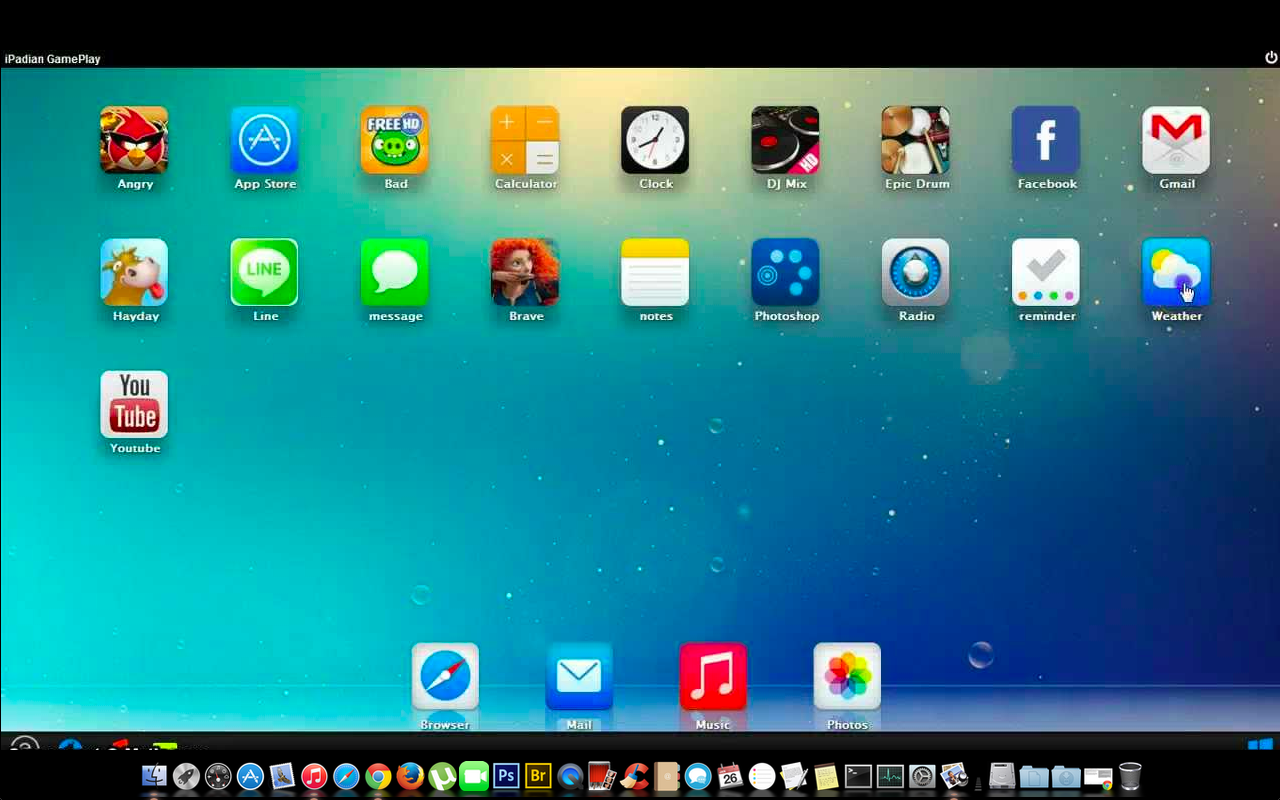Image resolution: width=1280 pixels, height=800 pixels.
Task: Open FaceTime from the macOS dock
Action: point(474,776)
